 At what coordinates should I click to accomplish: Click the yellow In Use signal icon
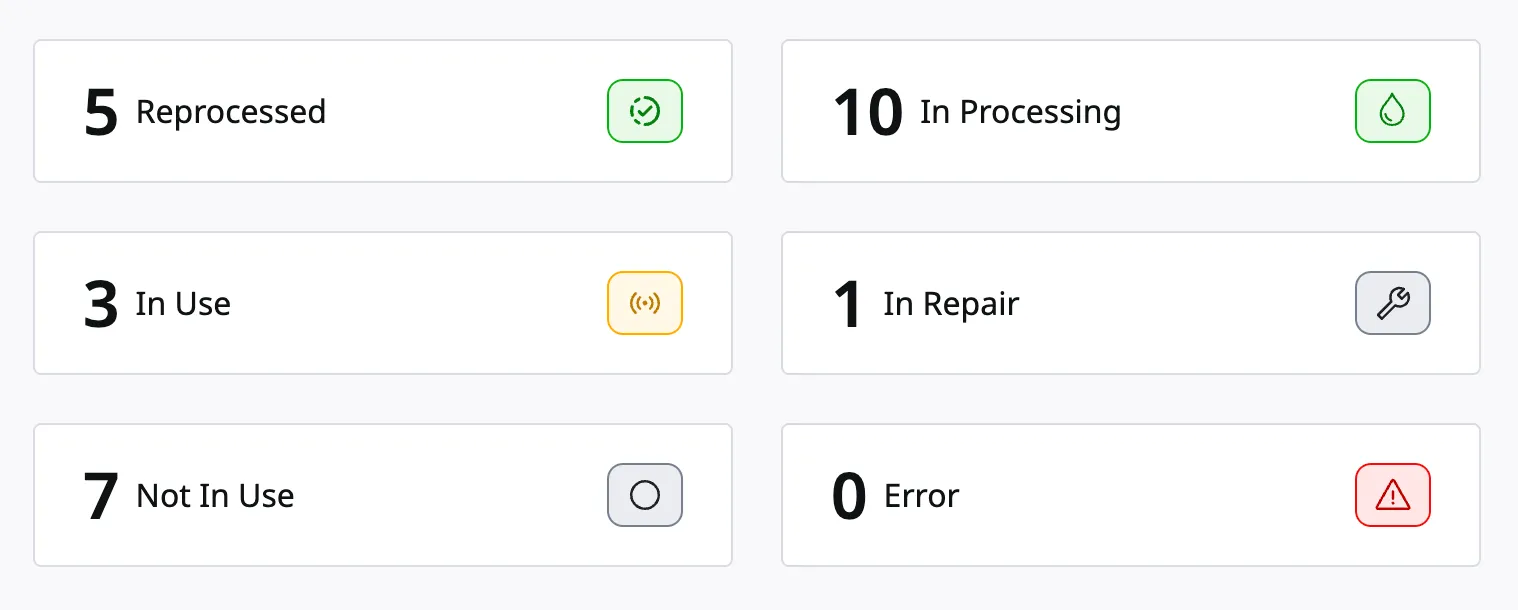[645, 303]
